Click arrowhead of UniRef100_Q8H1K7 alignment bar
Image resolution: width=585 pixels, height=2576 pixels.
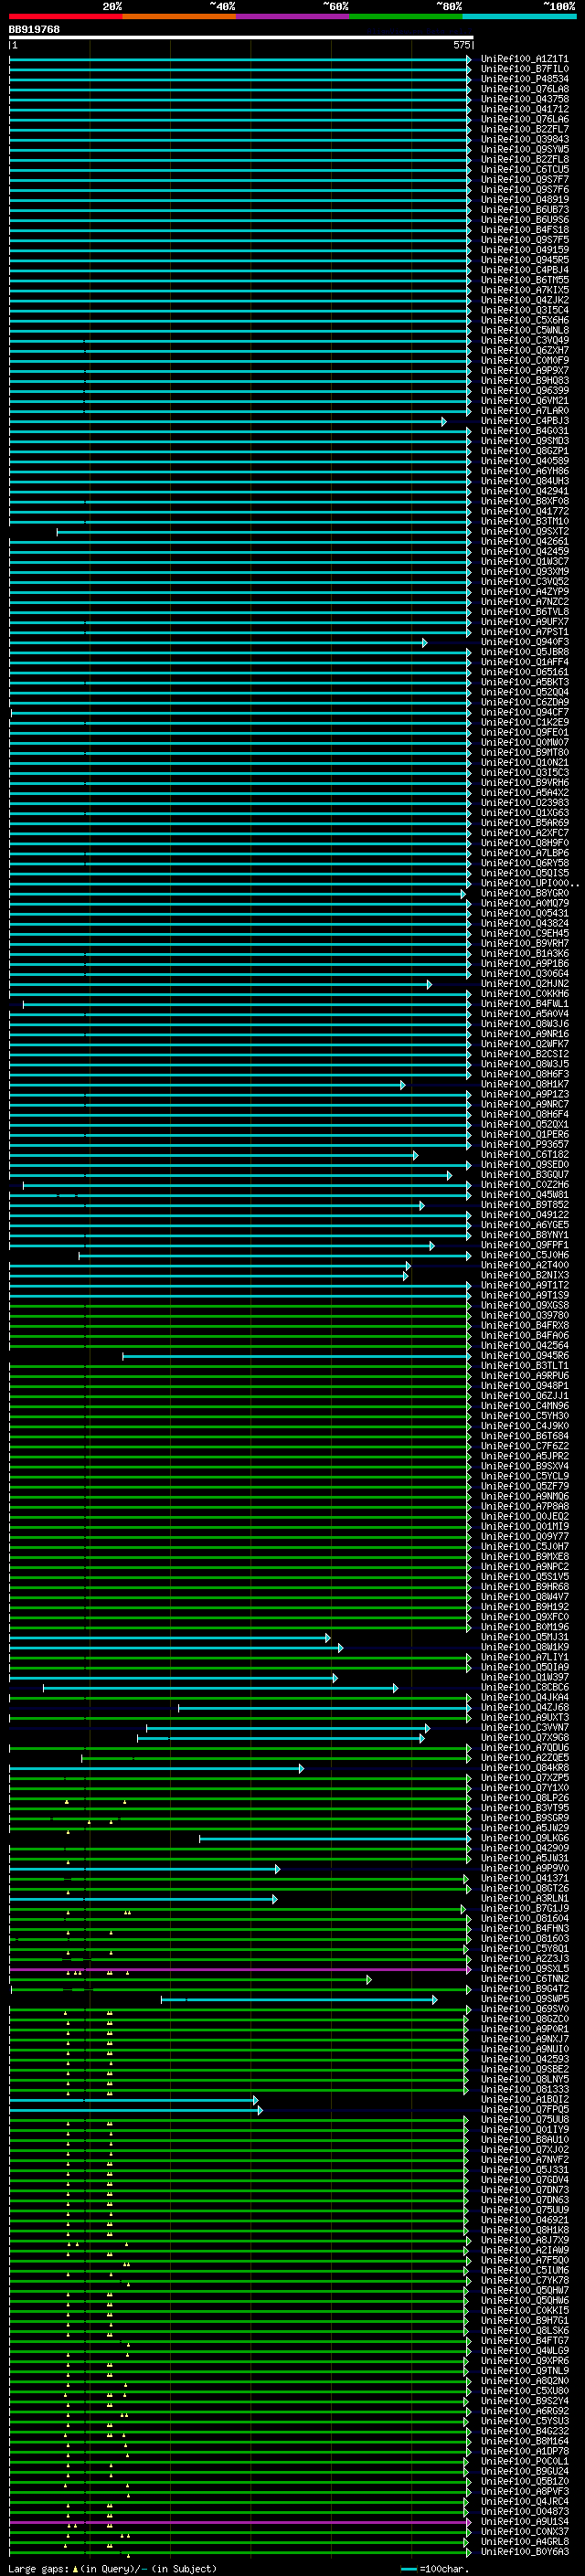click(x=403, y=1085)
